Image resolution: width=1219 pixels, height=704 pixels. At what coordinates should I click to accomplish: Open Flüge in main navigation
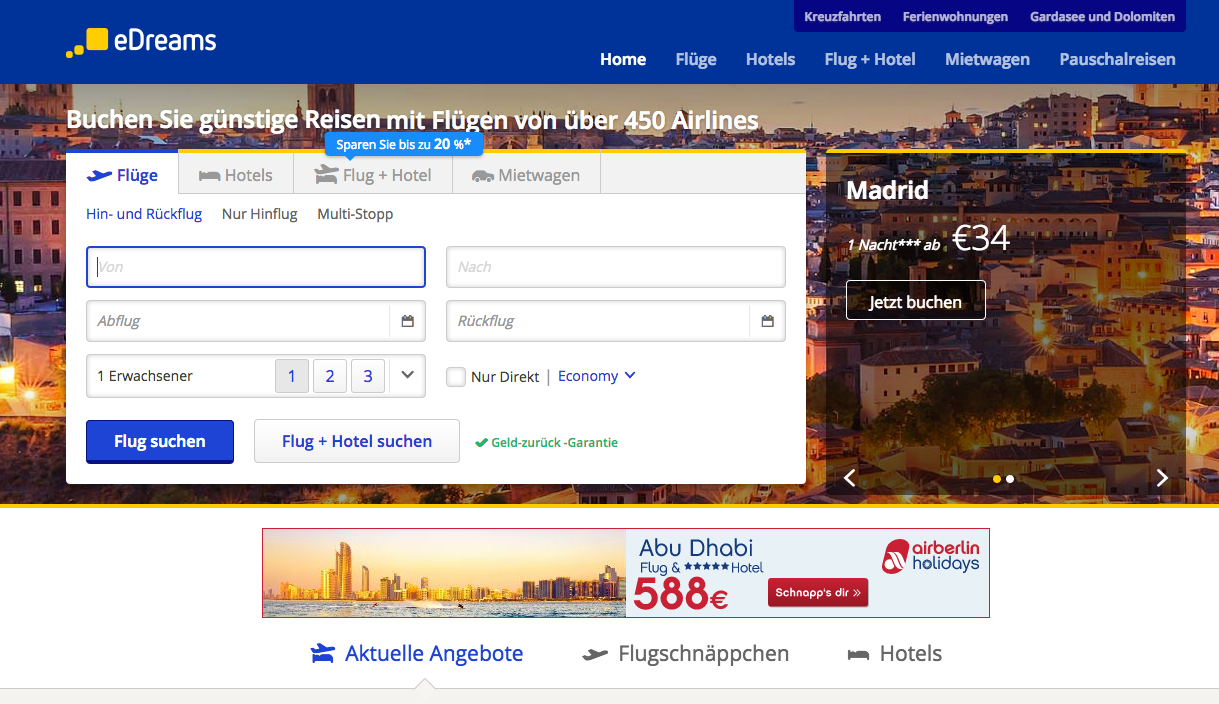coord(696,59)
